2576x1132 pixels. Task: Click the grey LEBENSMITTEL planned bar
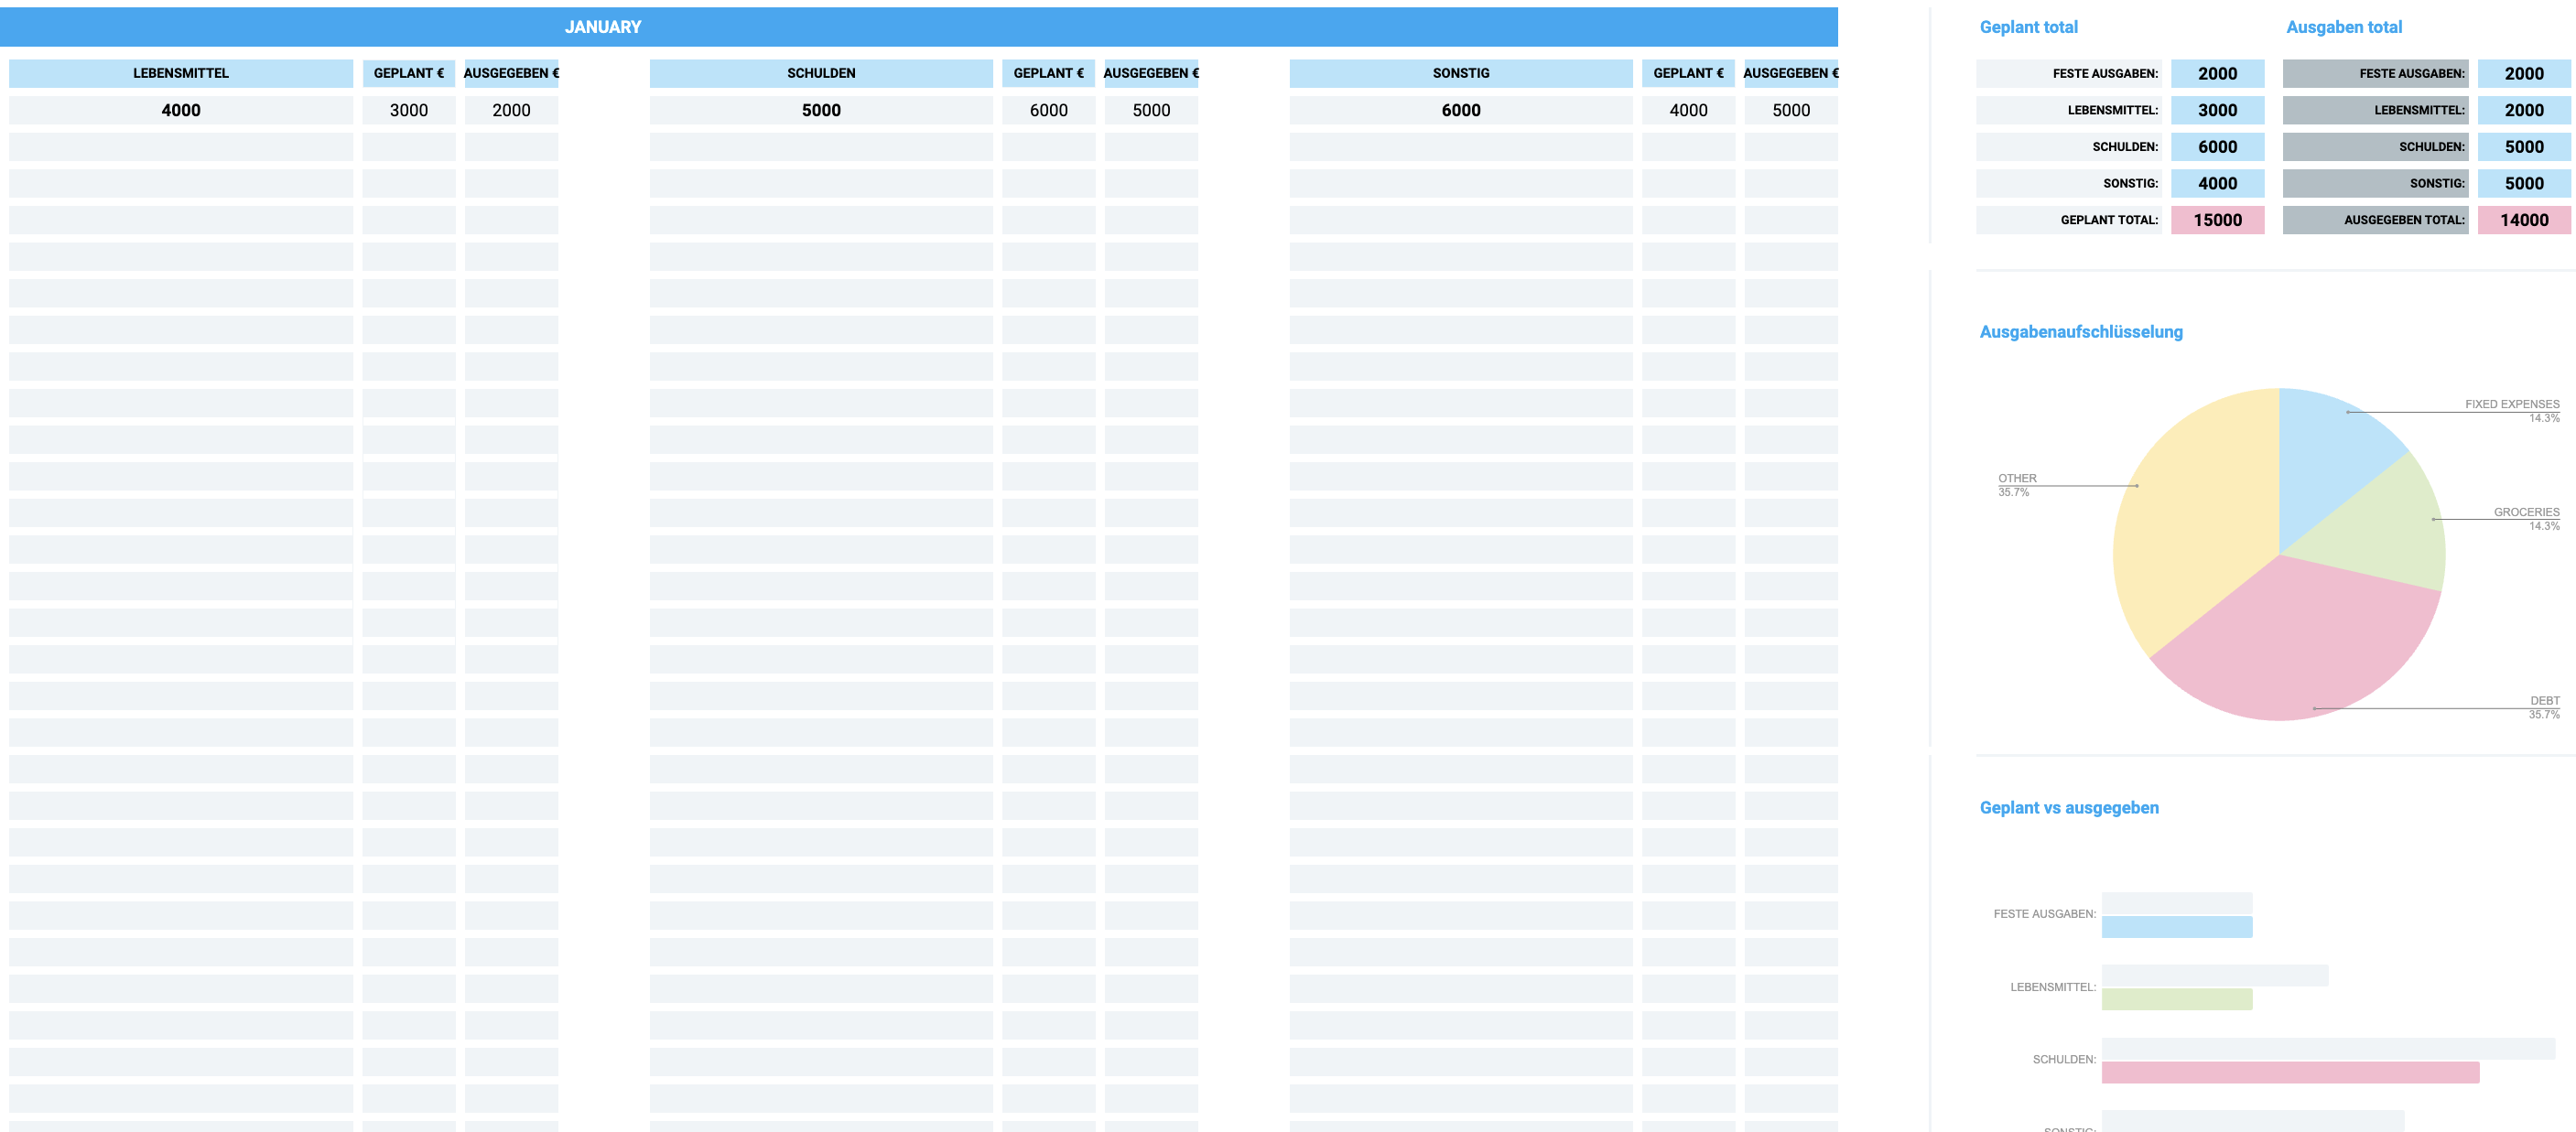[x=2215, y=975]
